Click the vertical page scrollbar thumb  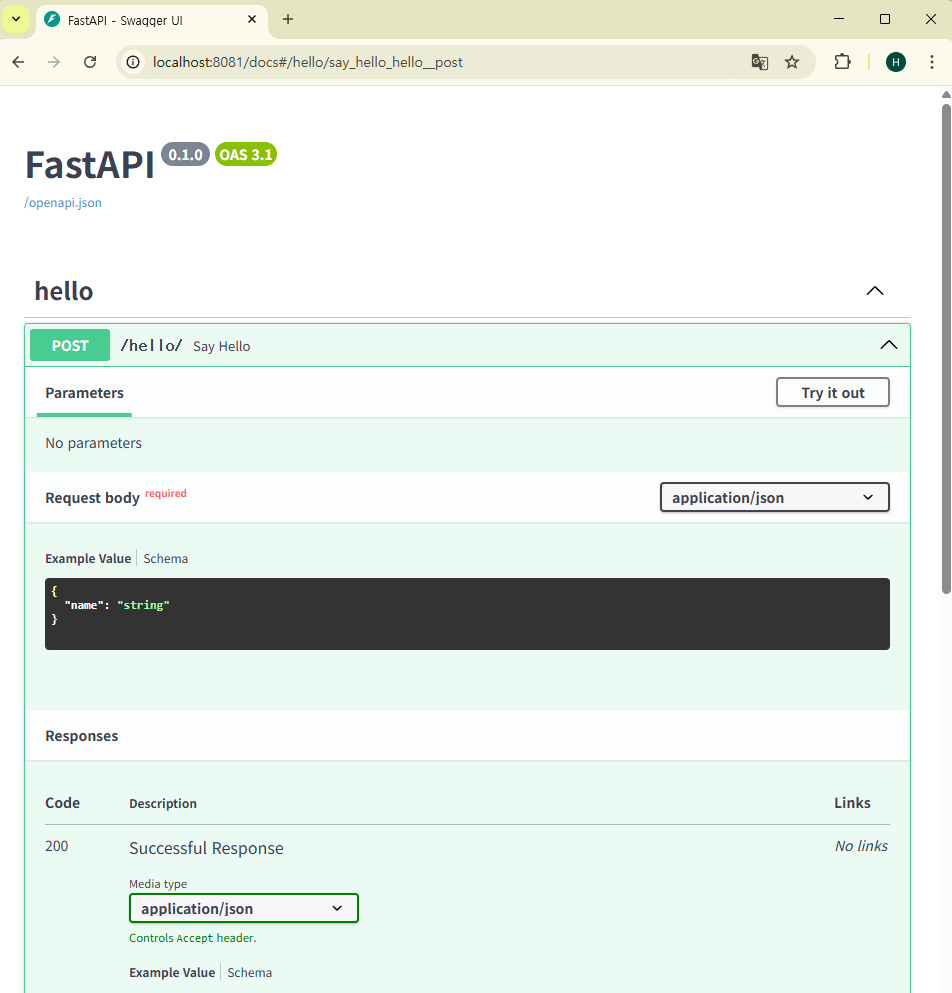coord(946,348)
